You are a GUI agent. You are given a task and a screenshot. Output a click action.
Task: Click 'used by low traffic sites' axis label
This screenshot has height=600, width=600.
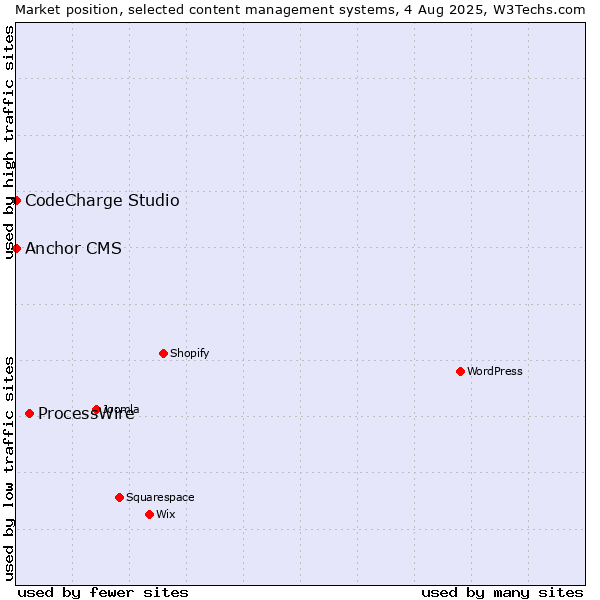[x=9, y=469]
